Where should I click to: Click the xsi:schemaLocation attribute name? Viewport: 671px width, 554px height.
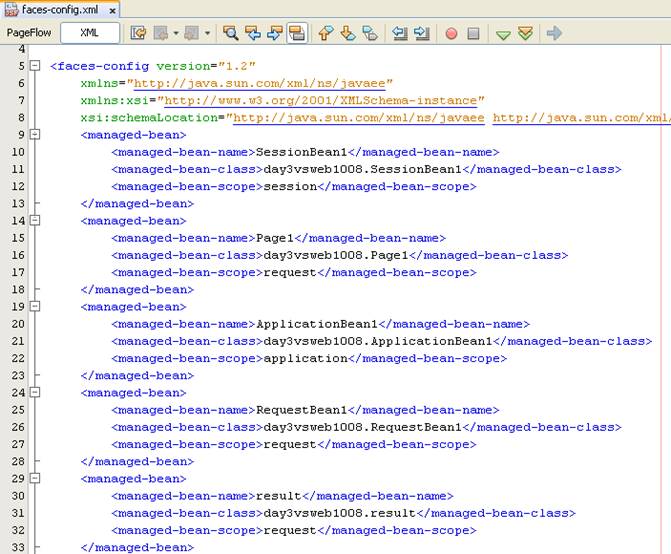[149, 118]
